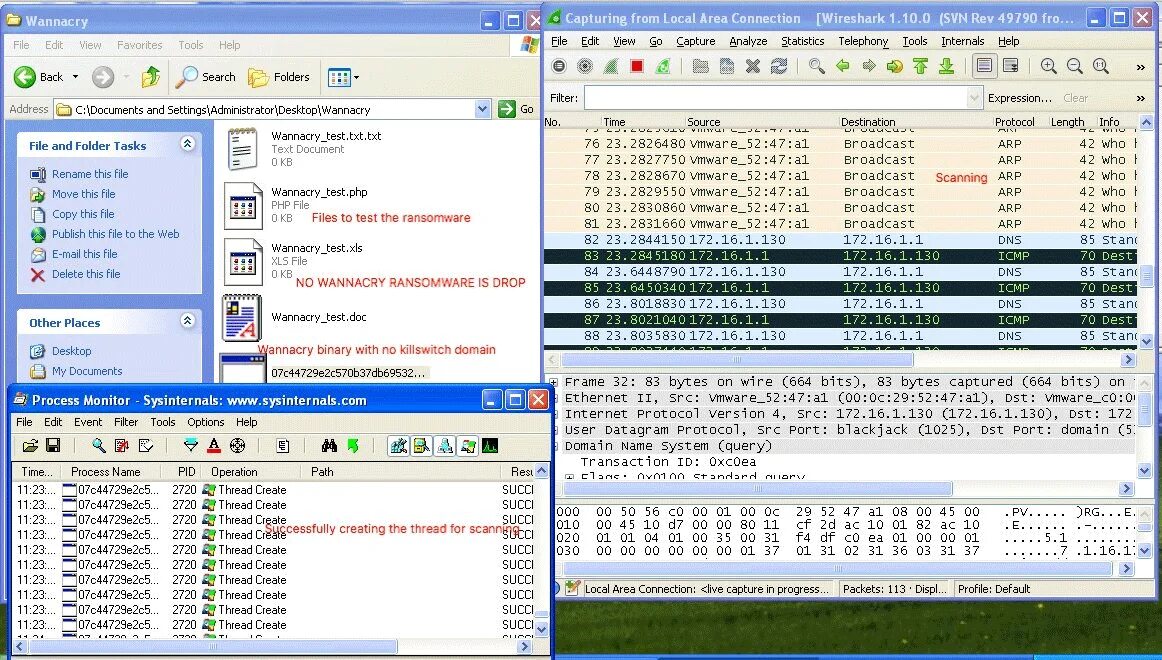Click the Wireshark Expression... button

(x=1019, y=98)
